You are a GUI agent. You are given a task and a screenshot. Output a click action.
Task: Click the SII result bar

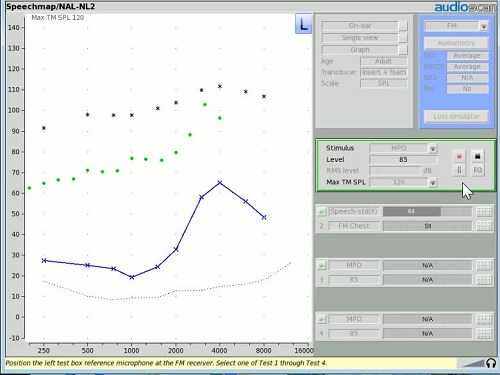tap(427, 226)
